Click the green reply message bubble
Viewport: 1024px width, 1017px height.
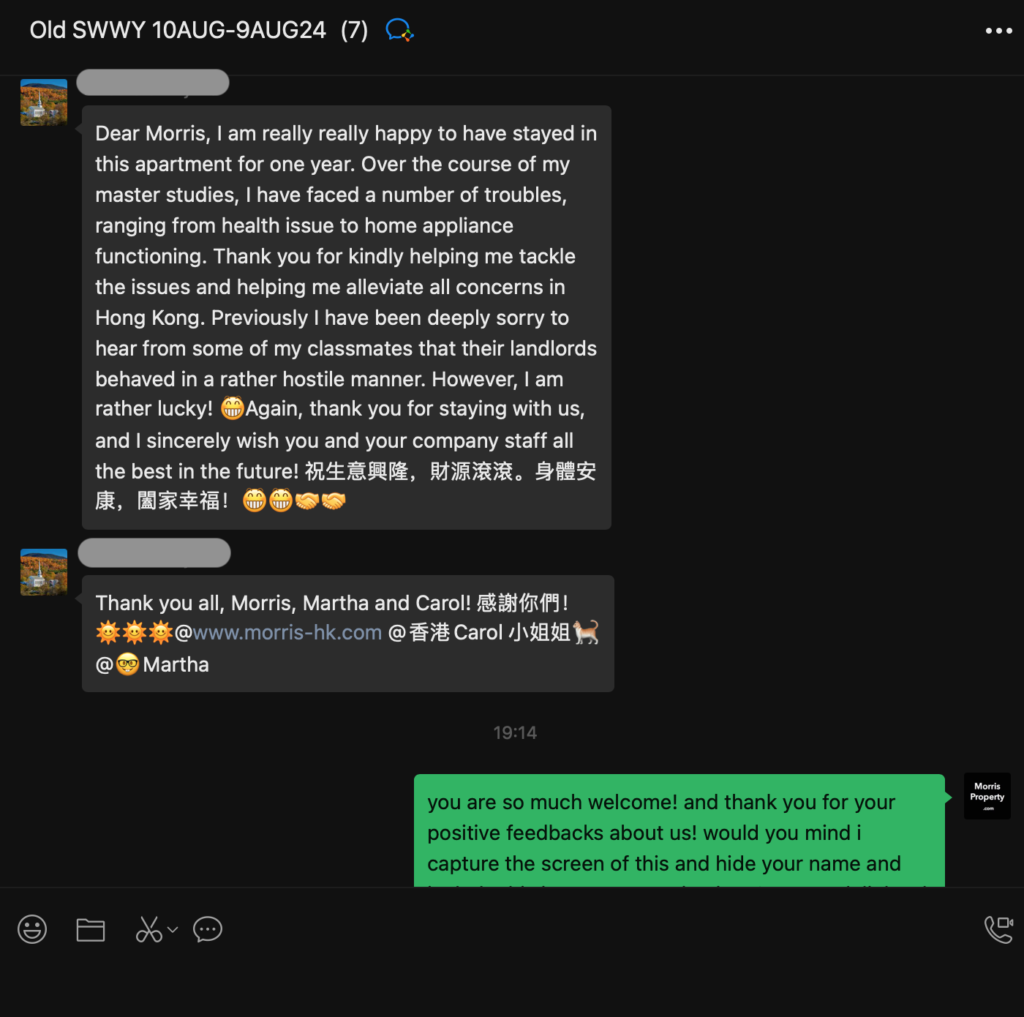[679, 830]
